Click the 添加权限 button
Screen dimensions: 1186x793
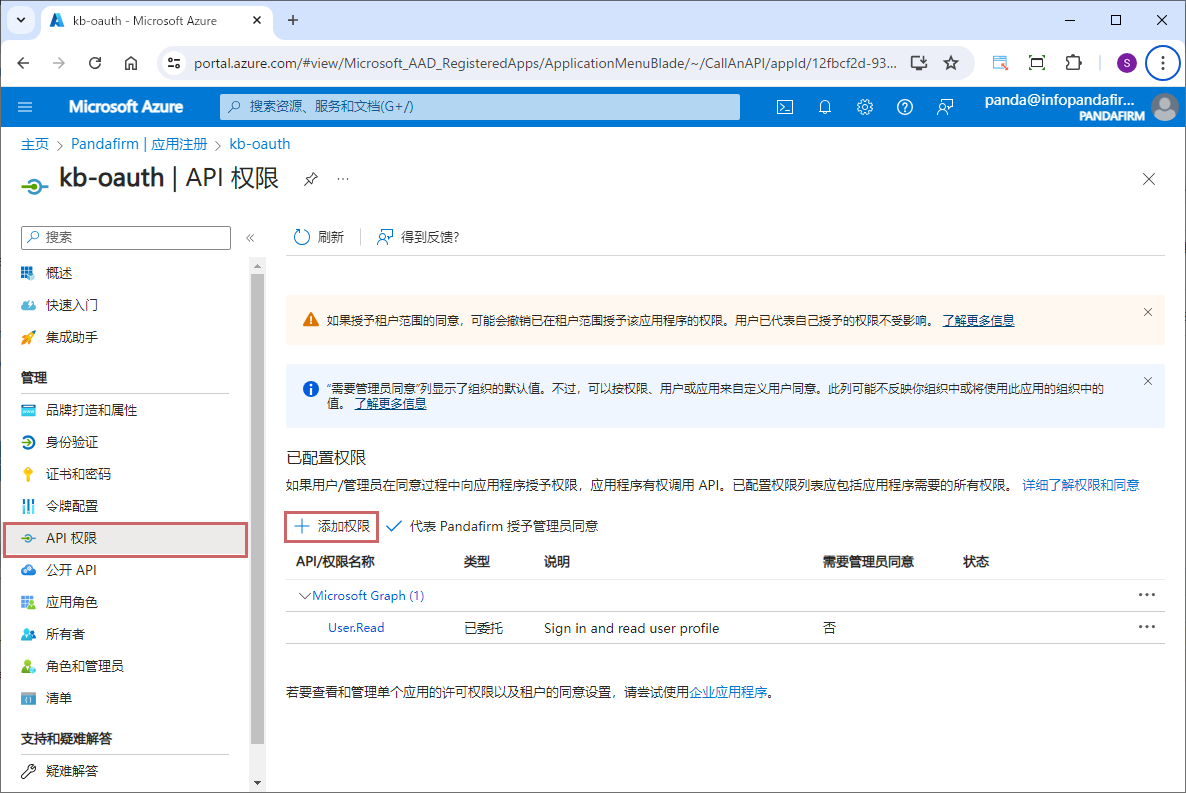click(x=332, y=526)
